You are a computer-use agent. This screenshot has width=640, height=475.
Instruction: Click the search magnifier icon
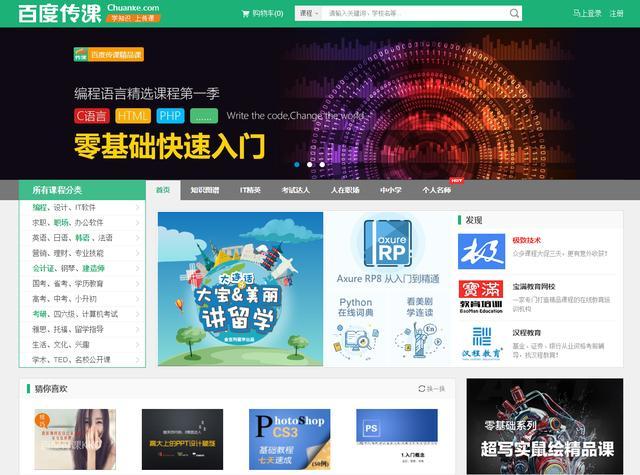click(x=514, y=13)
